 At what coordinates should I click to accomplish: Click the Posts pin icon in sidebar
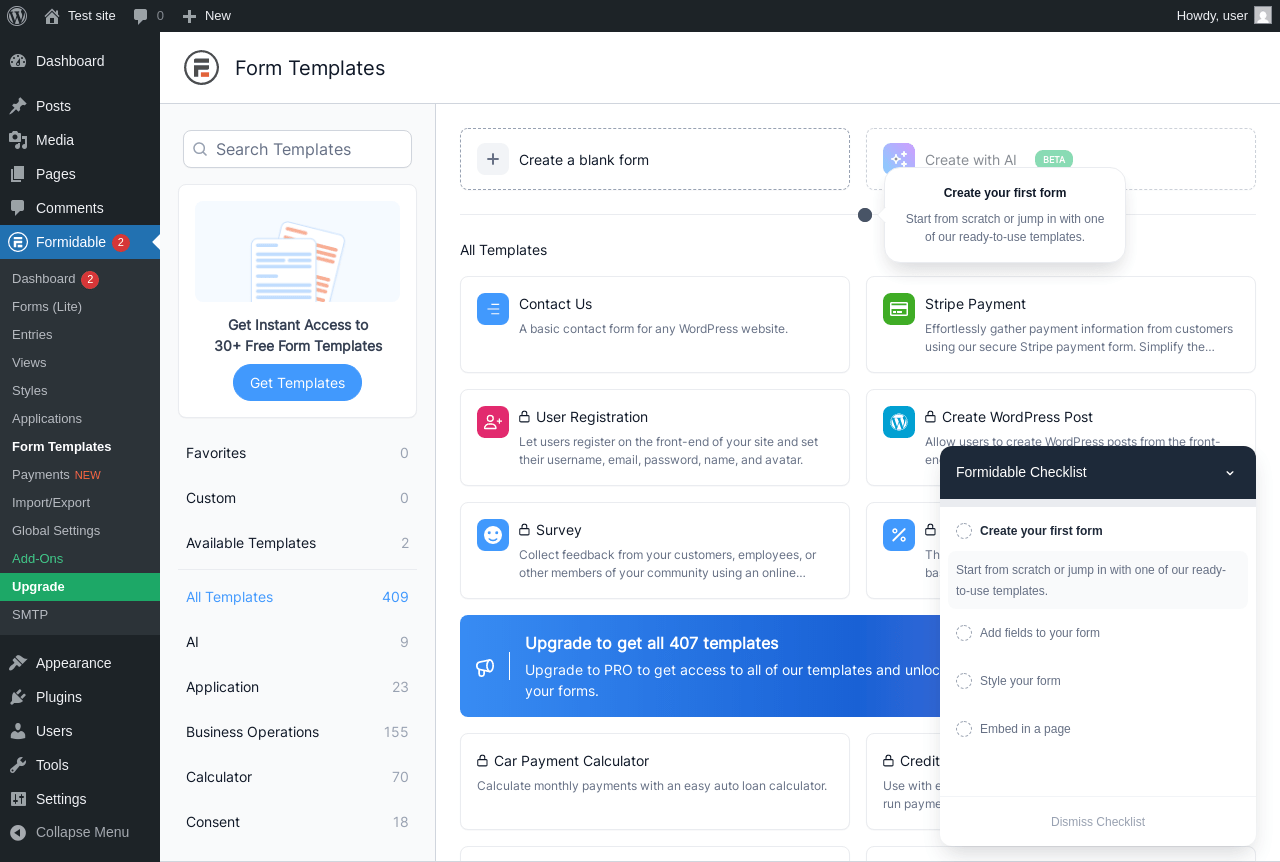coord(18,106)
